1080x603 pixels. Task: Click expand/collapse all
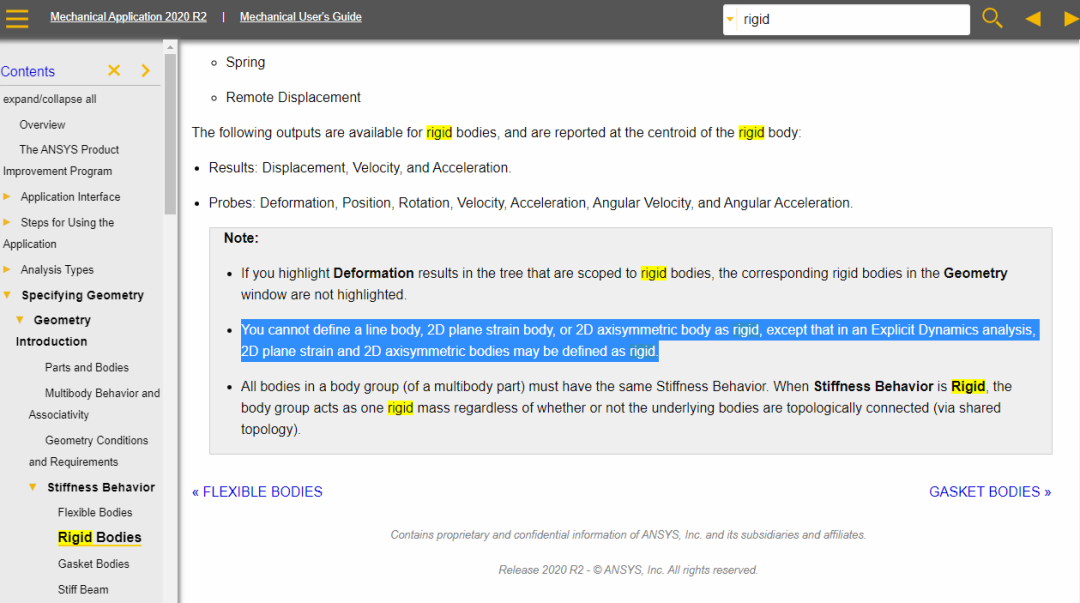(50, 99)
